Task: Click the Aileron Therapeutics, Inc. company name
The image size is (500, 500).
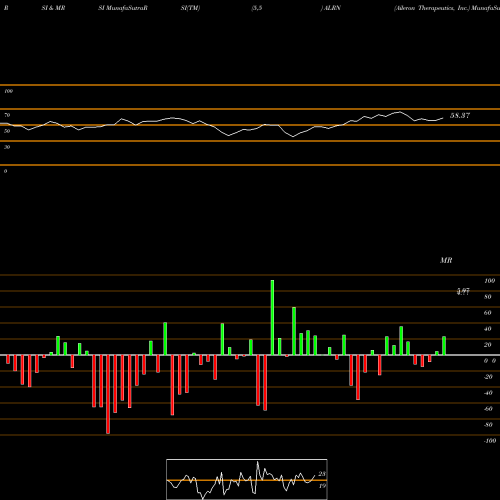Action: click(x=431, y=8)
